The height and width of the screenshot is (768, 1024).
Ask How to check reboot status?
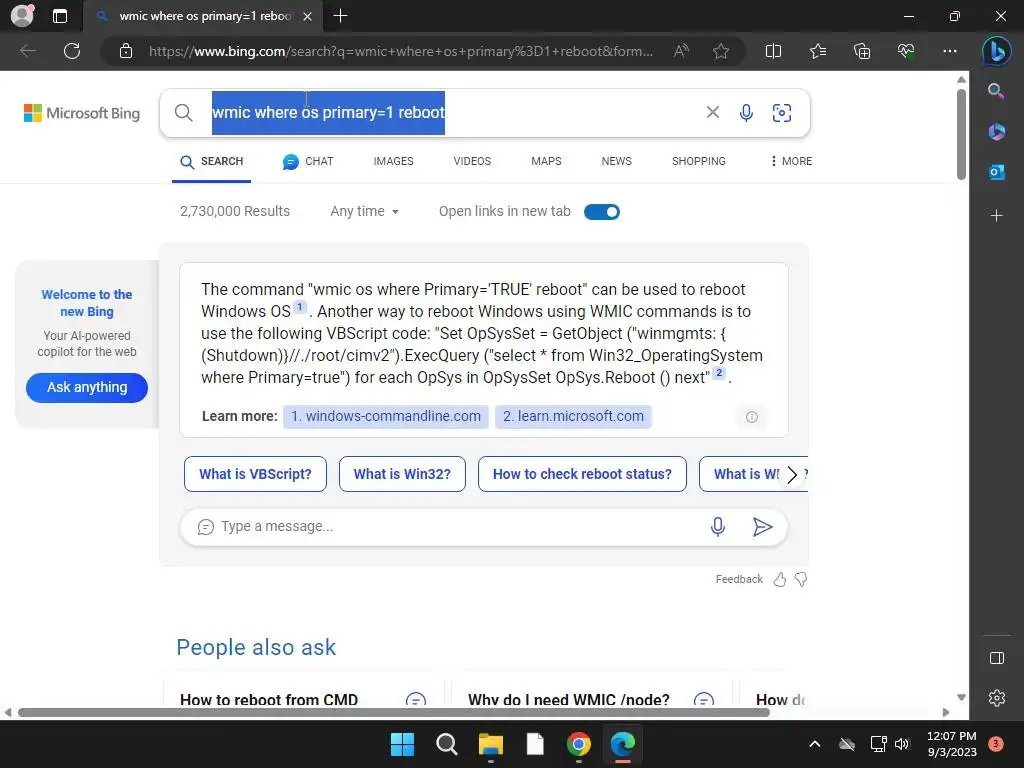582,474
